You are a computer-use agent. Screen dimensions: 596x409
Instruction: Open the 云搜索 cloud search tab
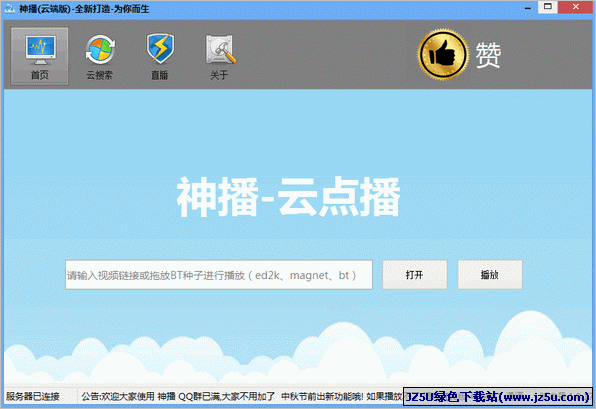[x=100, y=57]
